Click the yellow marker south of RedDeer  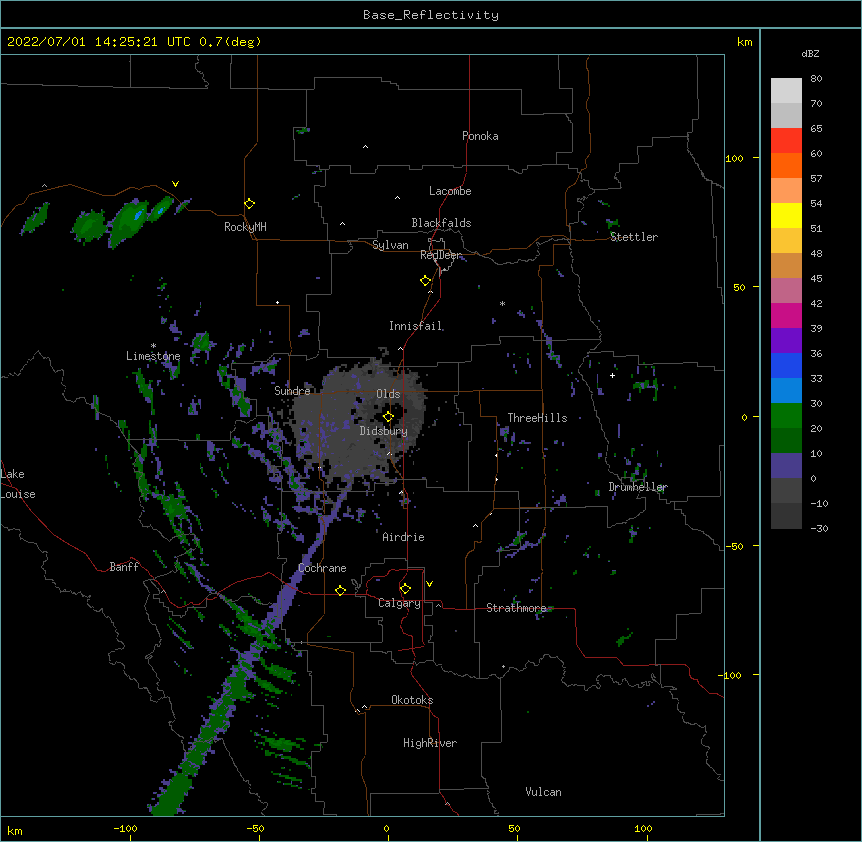click(426, 281)
